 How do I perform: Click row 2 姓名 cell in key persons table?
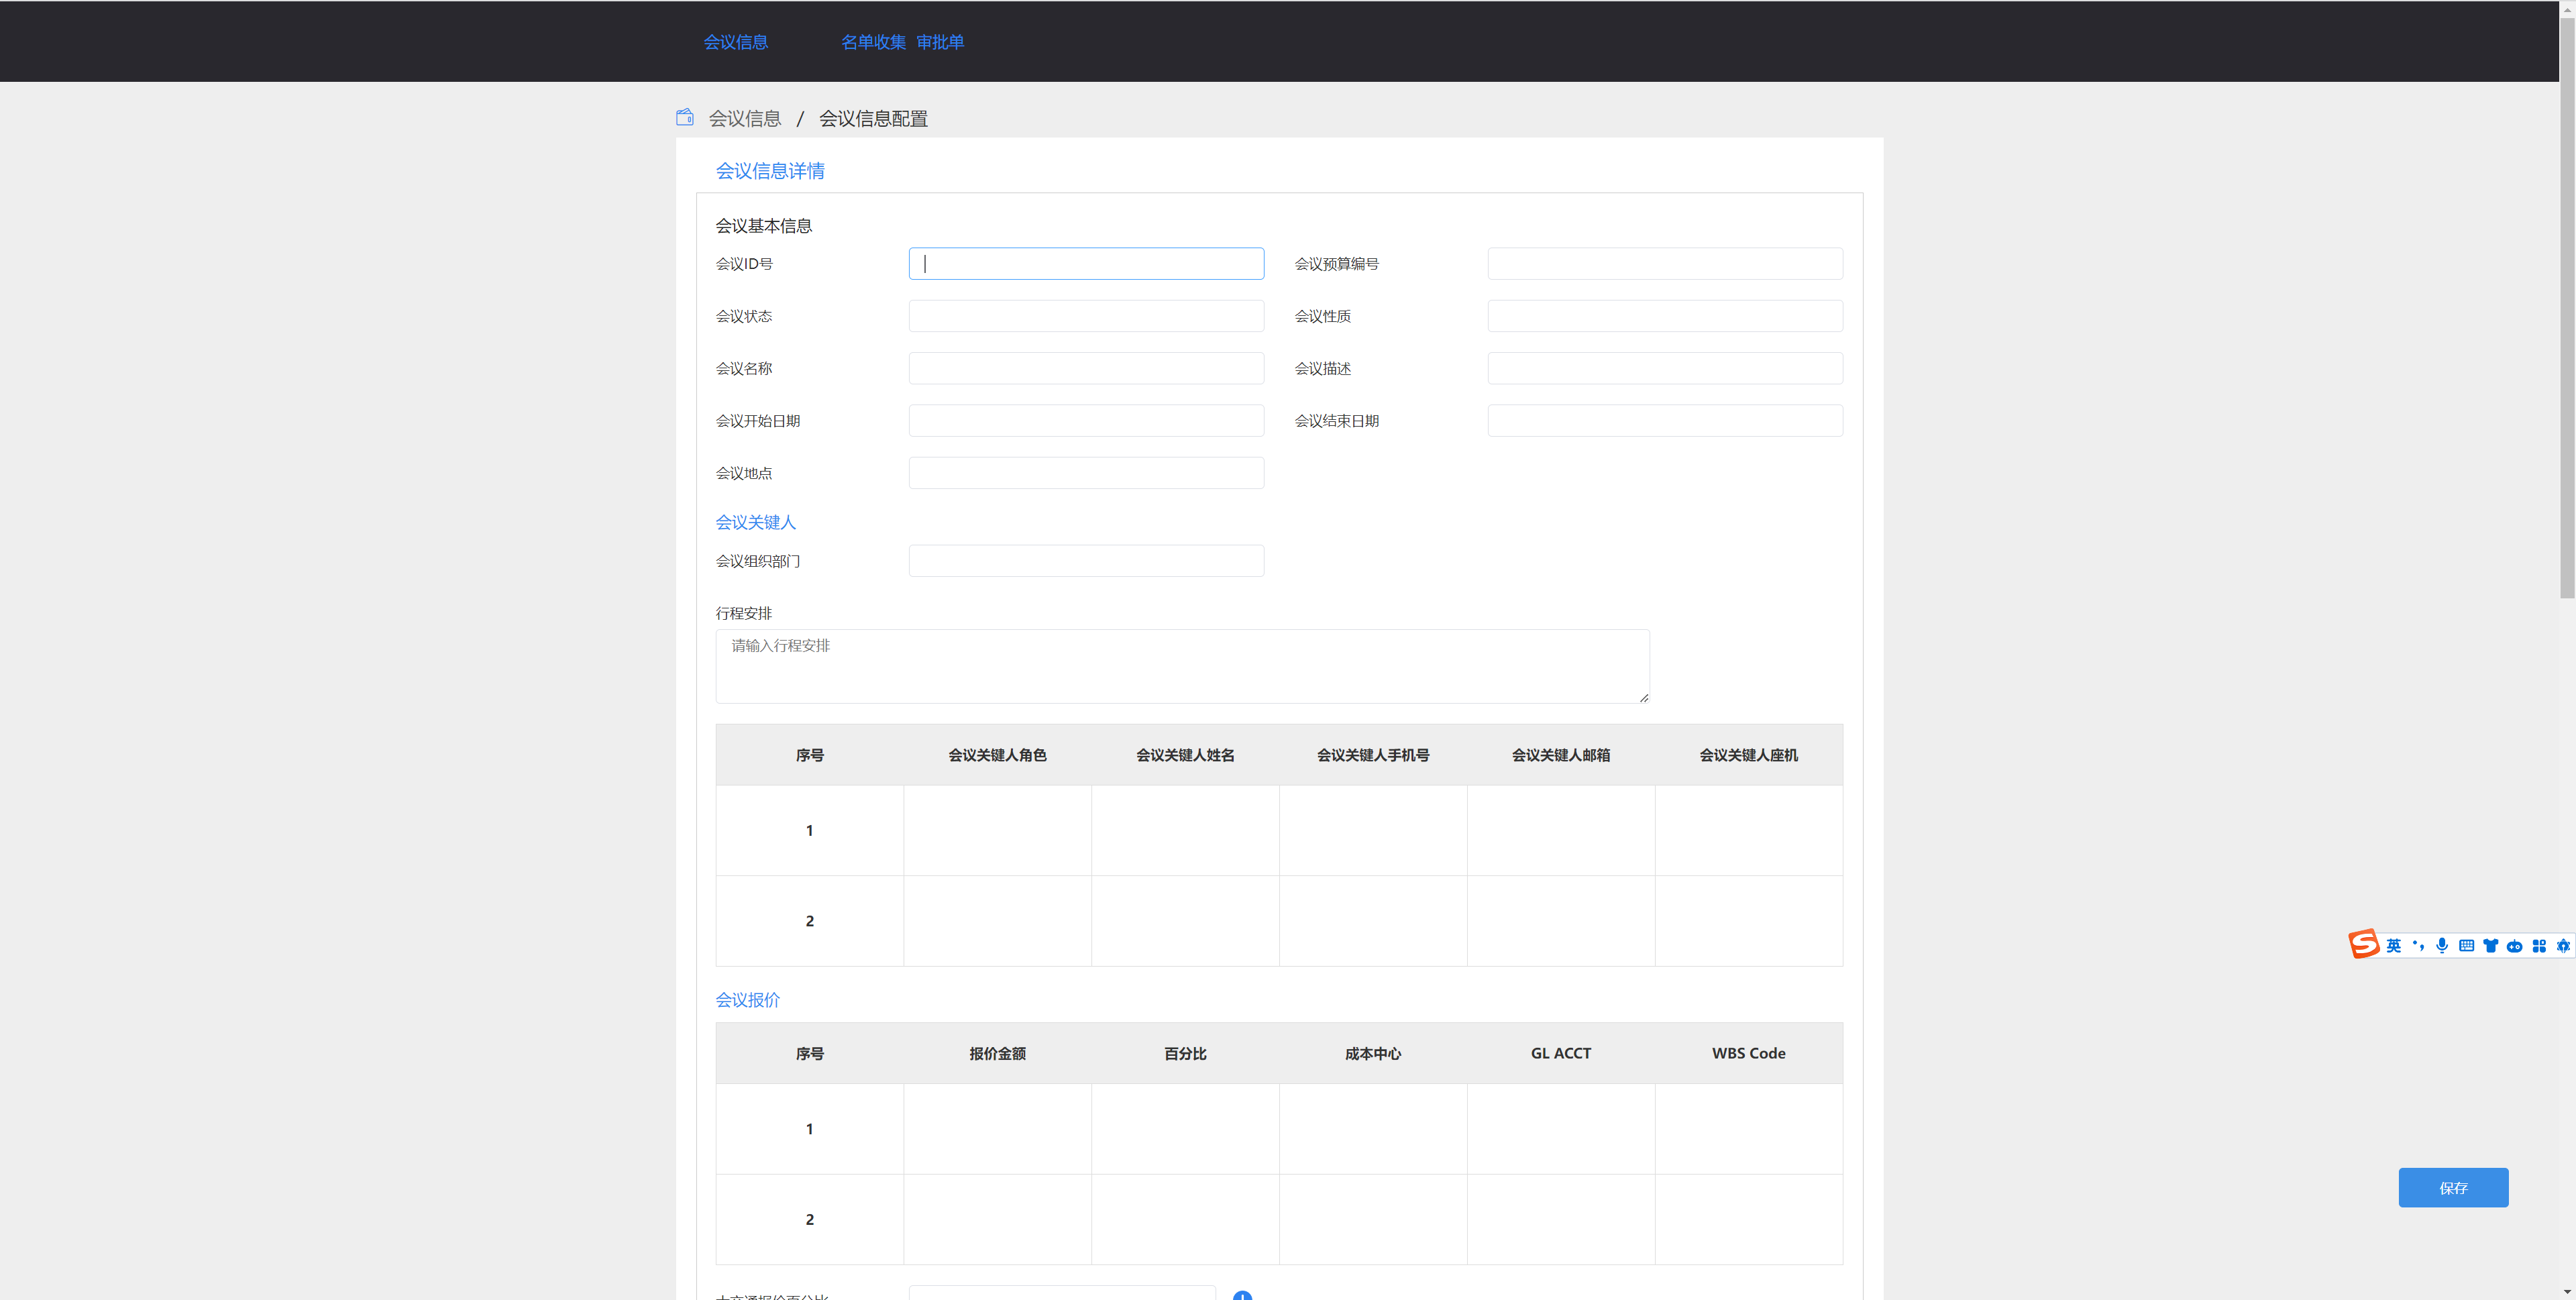tap(1185, 921)
